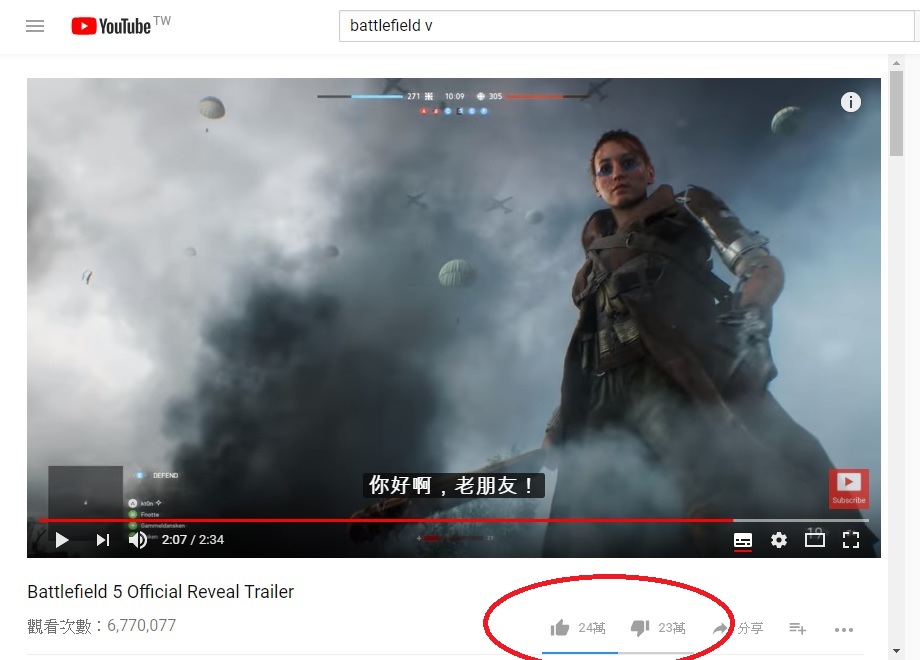Screen dimensions: 920x660
Task: Play the video
Action: point(62,540)
